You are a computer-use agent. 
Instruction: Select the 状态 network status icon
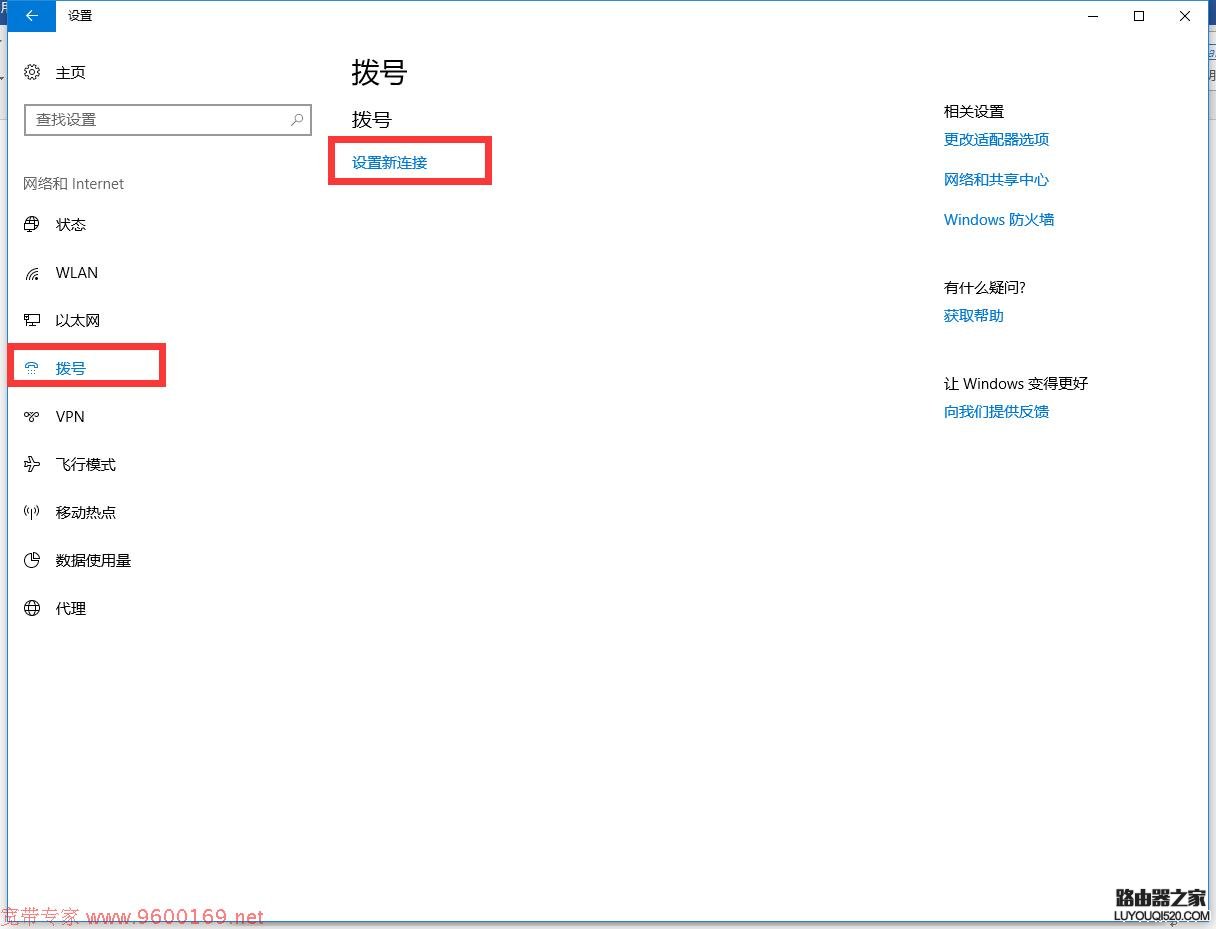click(x=32, y=224)
